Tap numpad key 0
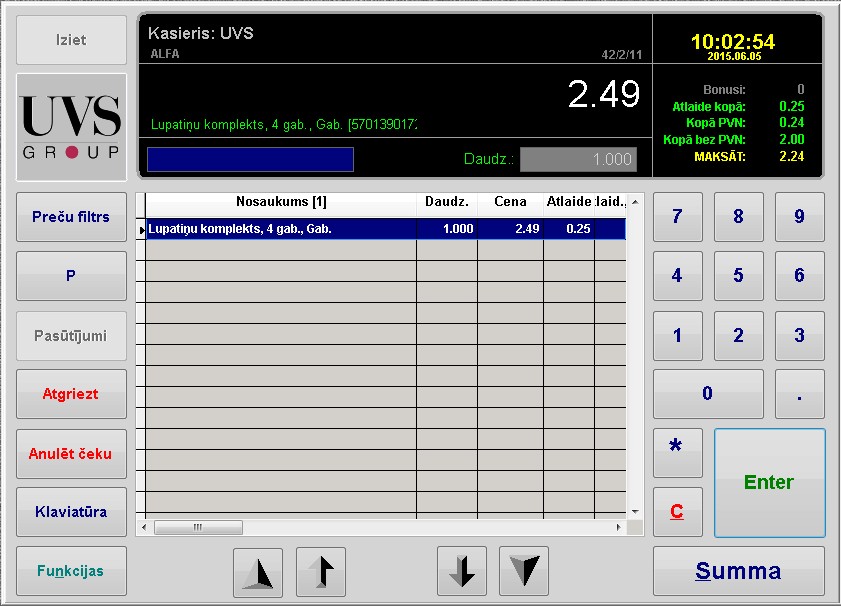This screenshot has height=606, width=841. (708, 394)
